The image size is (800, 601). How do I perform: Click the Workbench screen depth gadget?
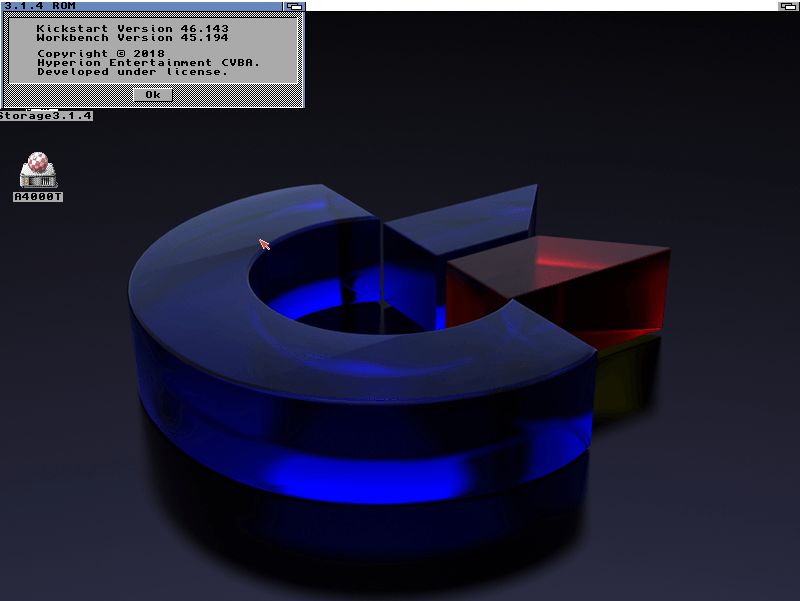click(x=788, y=6)
